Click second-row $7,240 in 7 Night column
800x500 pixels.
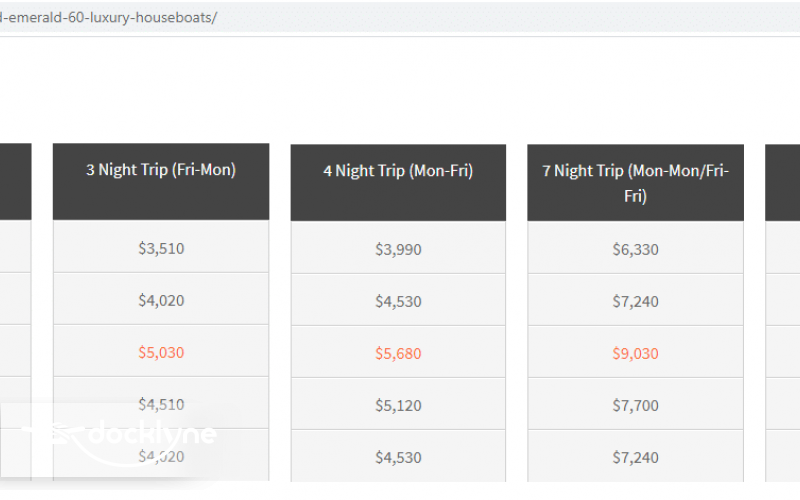[x=635, y=301]
